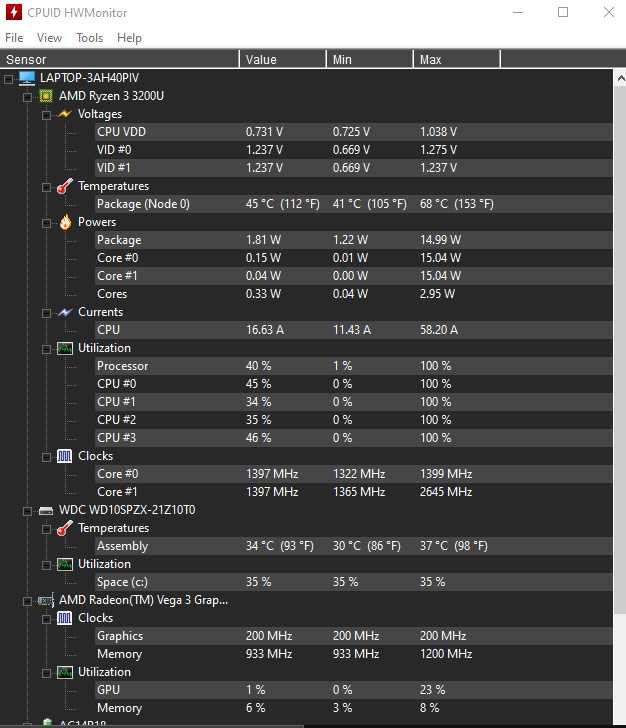Image resolution: width=626 pixels, height=728 pixels.
Task: Maximize the HWMonitor window
Action: 563,13
